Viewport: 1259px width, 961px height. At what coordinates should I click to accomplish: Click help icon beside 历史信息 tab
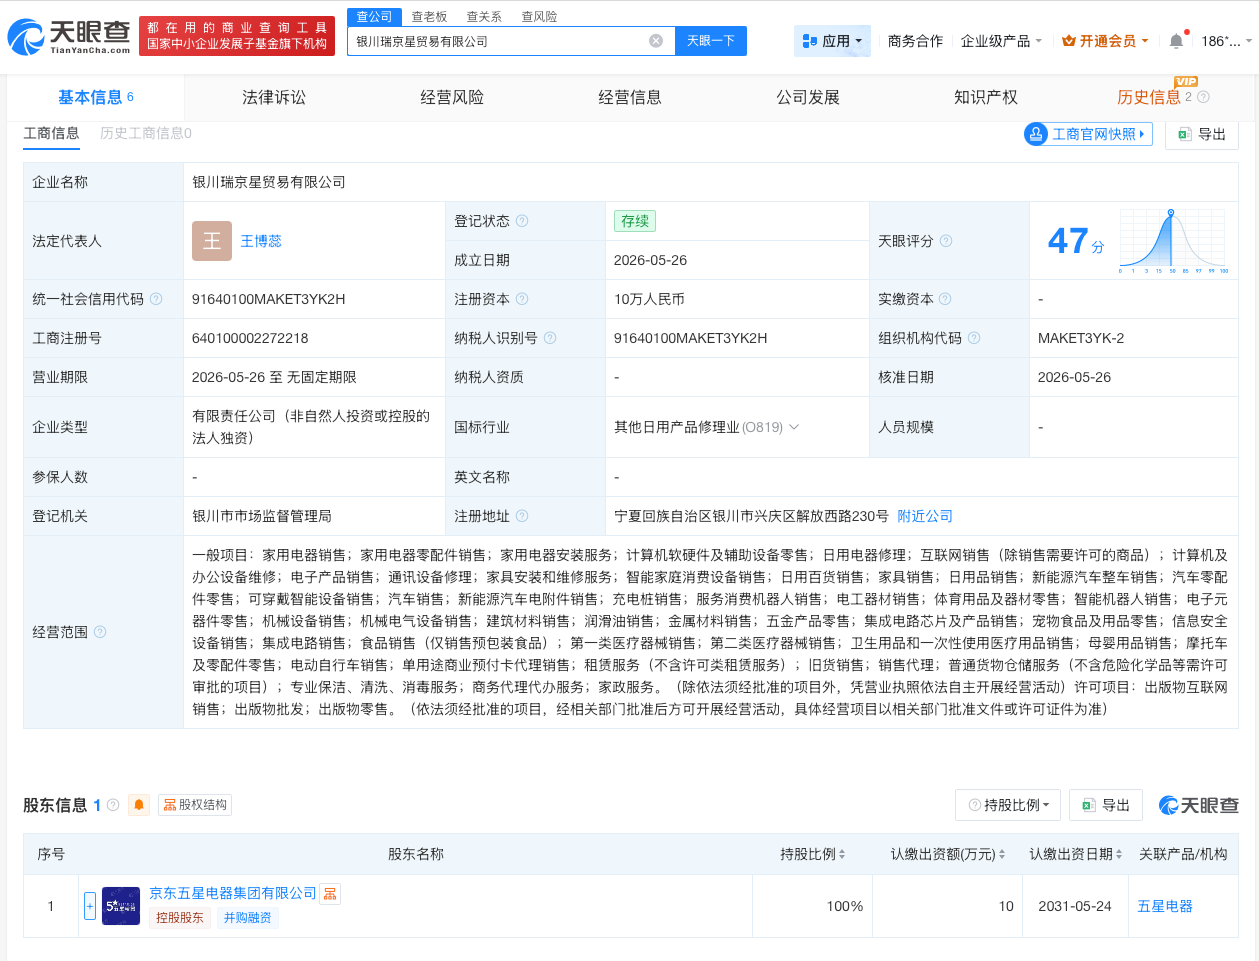click(1203, 97)
